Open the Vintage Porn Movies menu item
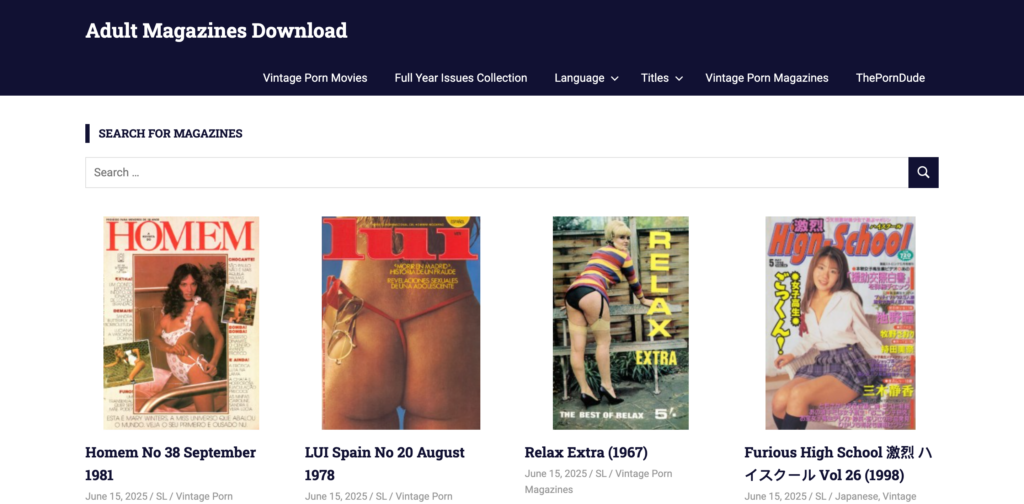 [x=315, y=78]
